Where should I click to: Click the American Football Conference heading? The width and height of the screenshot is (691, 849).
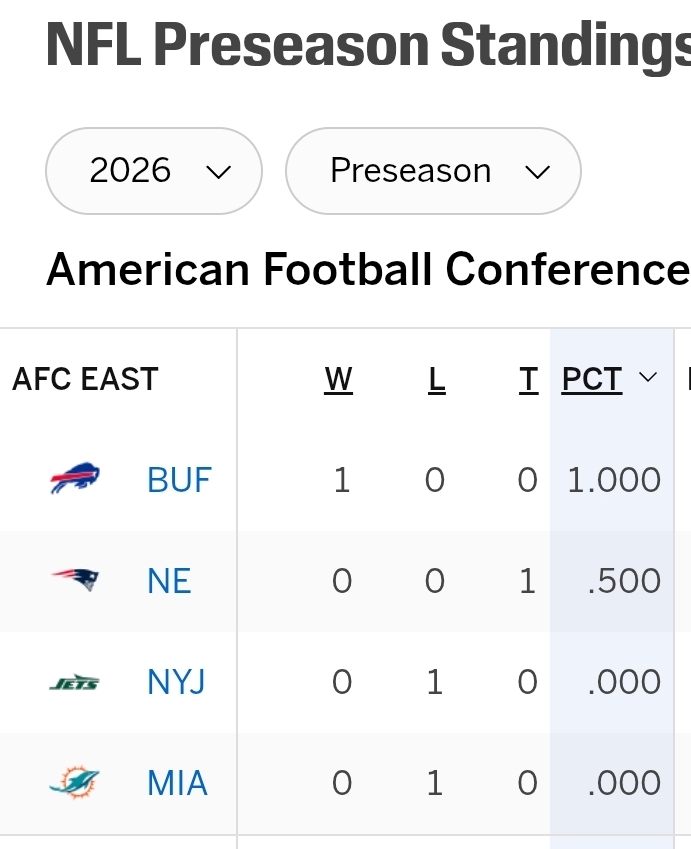368,269
